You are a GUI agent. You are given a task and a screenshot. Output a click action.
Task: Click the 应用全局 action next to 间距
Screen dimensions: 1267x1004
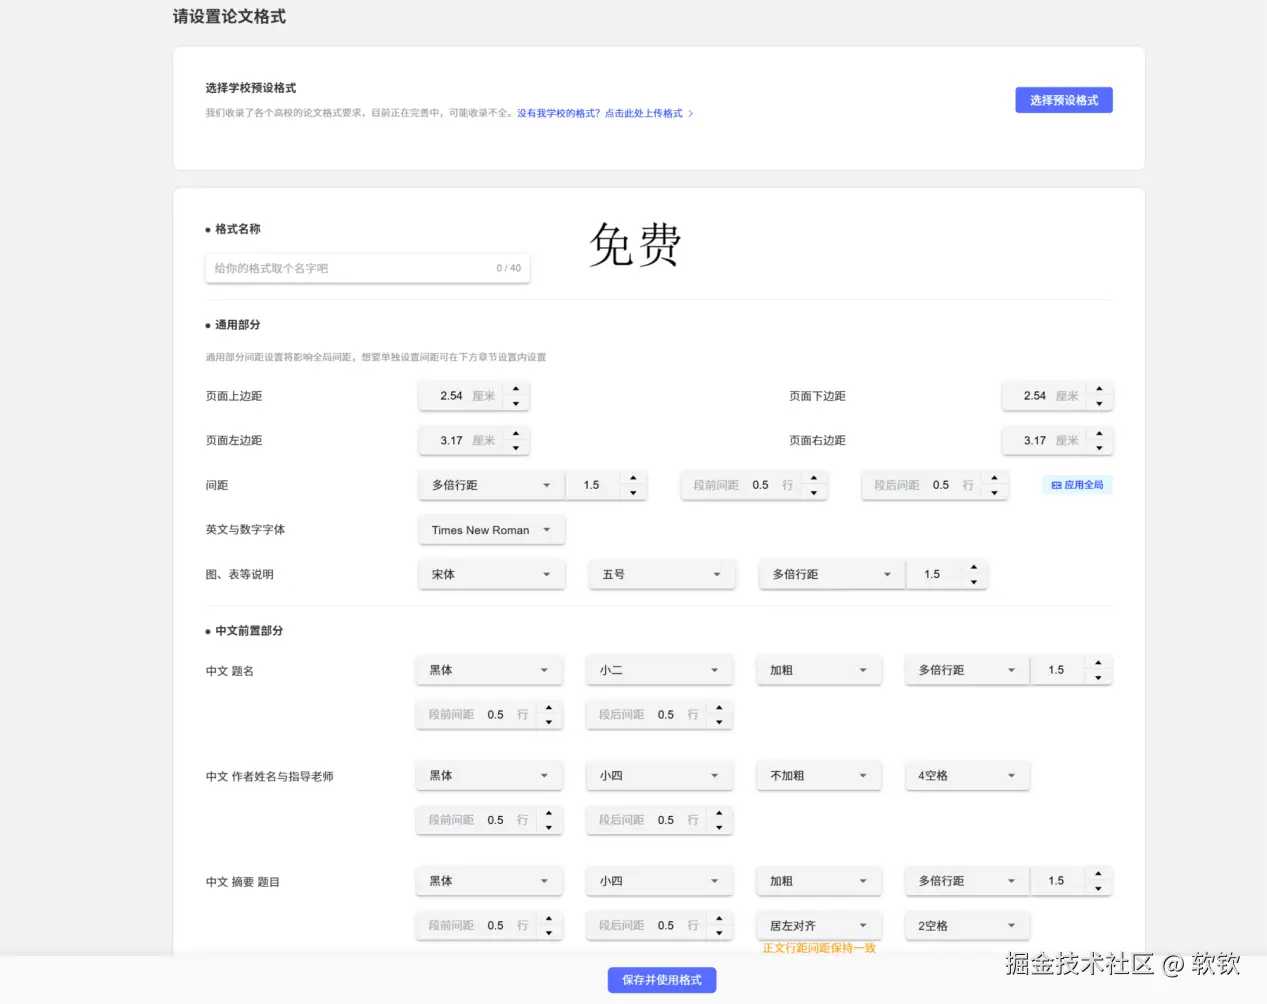click(x=1077, y=484)
